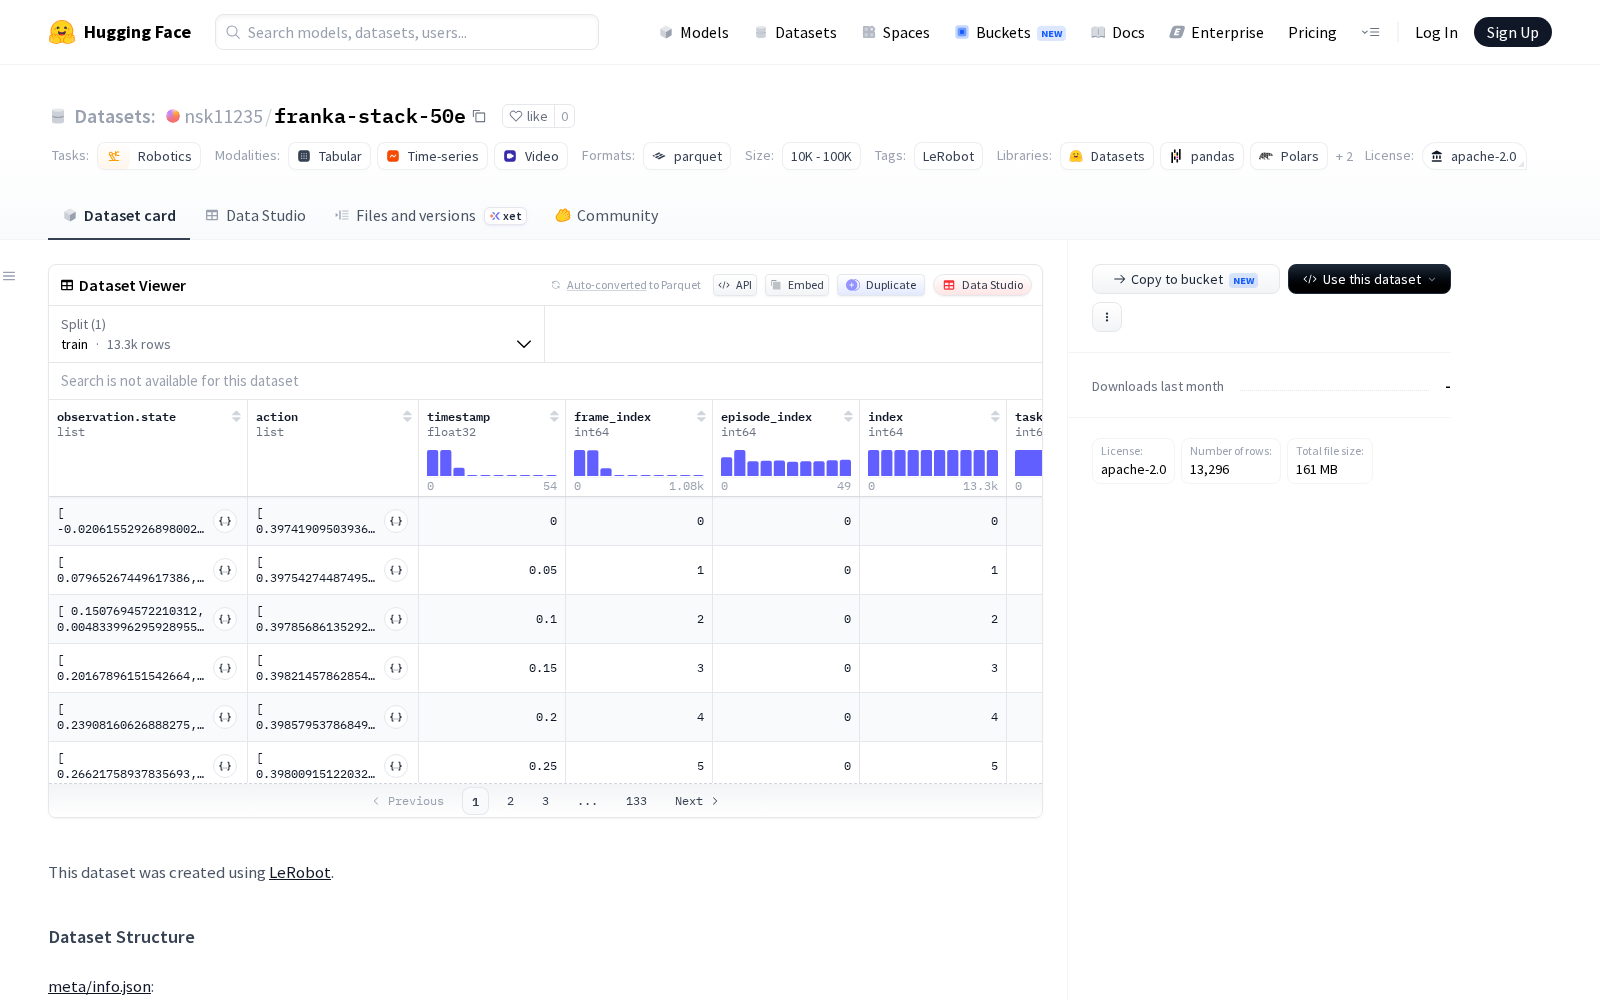The image size is (1600, 1000).
Task: Click the timestamp histogram's first bar
Action: coord(433,463)
